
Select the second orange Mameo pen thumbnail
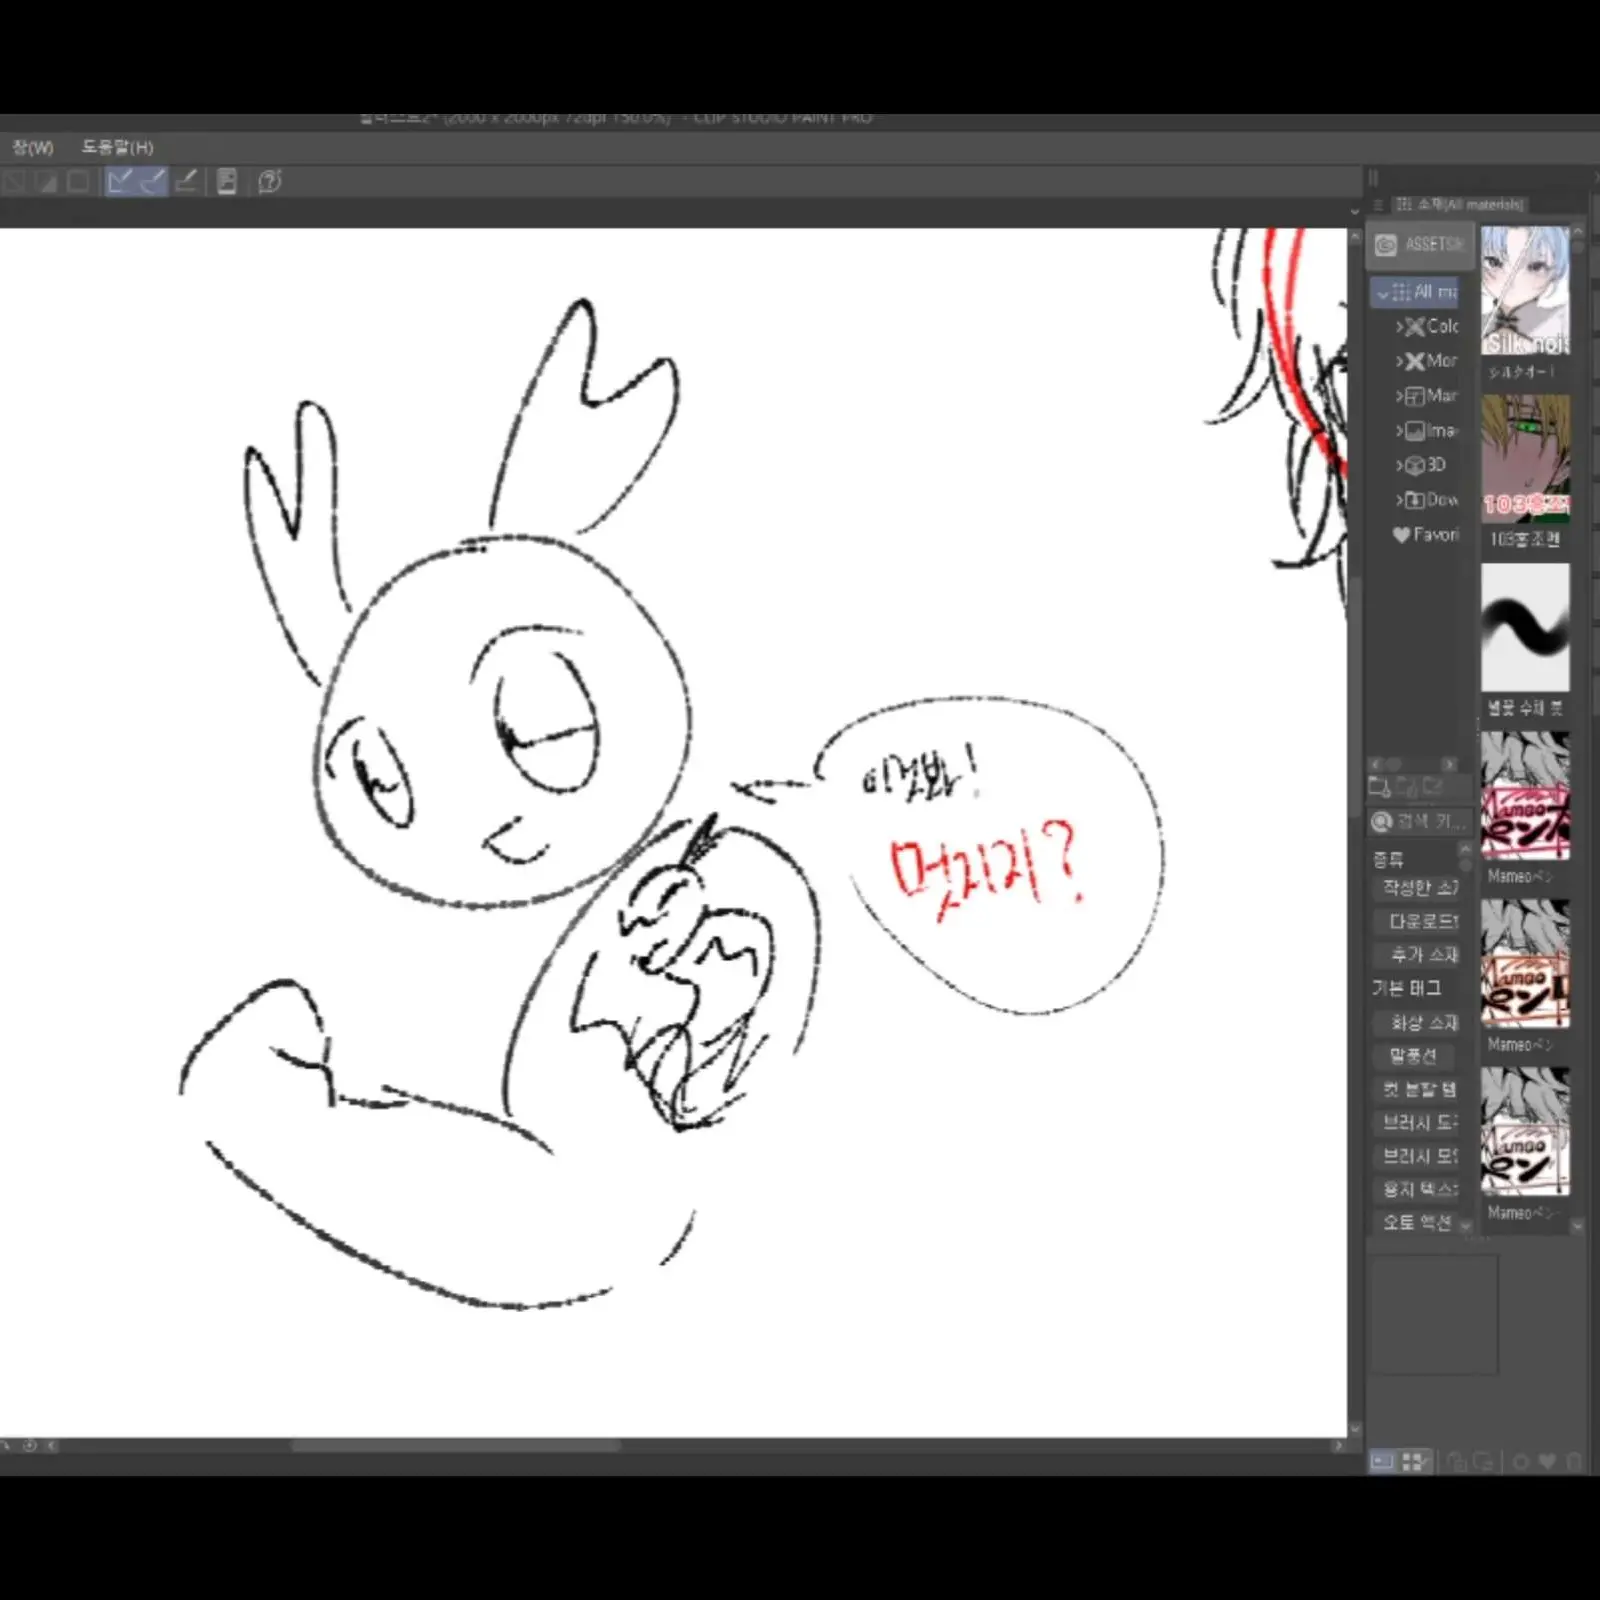pos(1525,964)
